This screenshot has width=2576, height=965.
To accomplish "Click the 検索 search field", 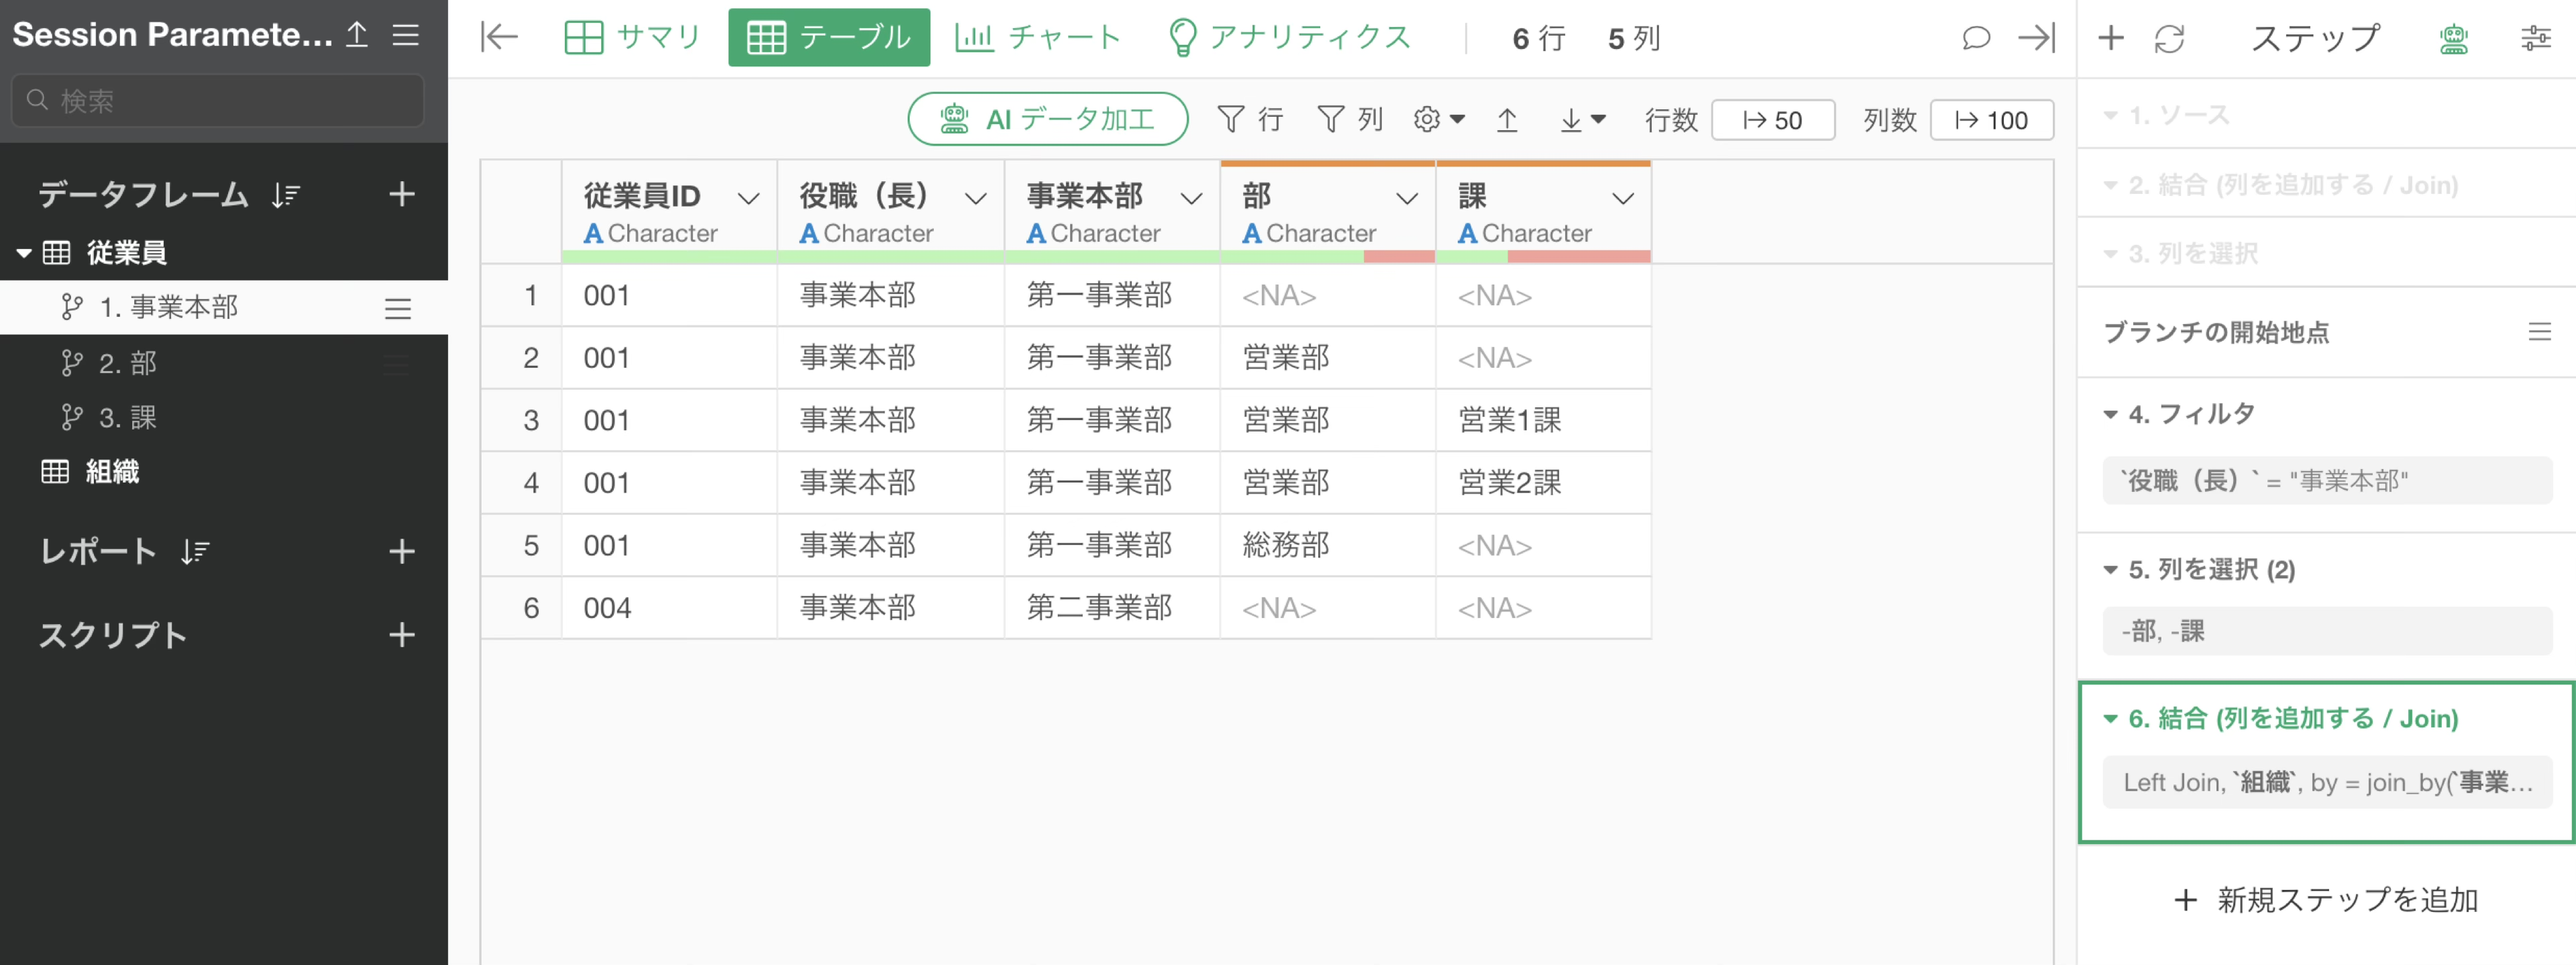I will (218, 100).
